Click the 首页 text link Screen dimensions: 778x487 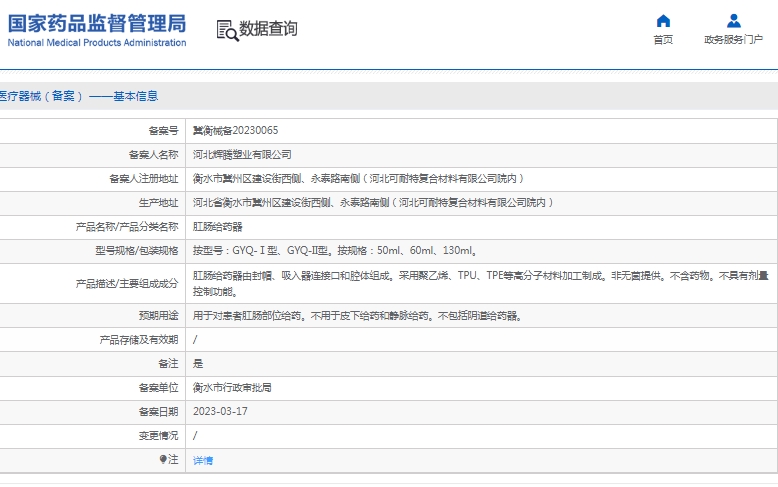pos(663,40)
